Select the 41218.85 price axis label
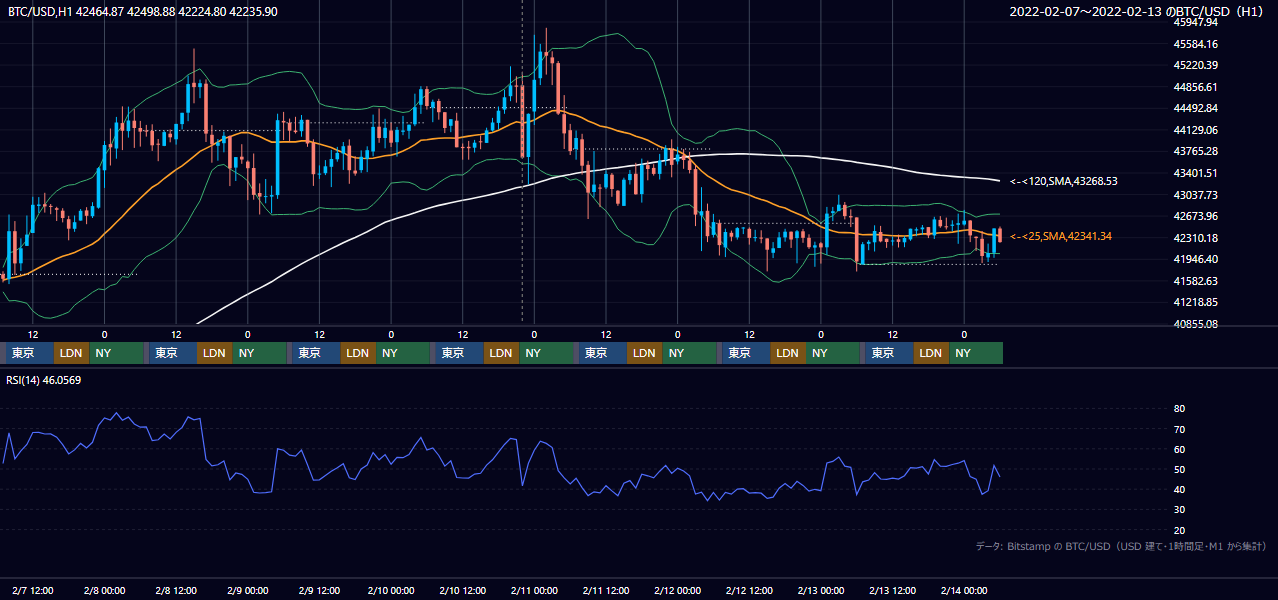This screenshot has width=1278, height=600. pyautogui.click(x=1196, y=302)
